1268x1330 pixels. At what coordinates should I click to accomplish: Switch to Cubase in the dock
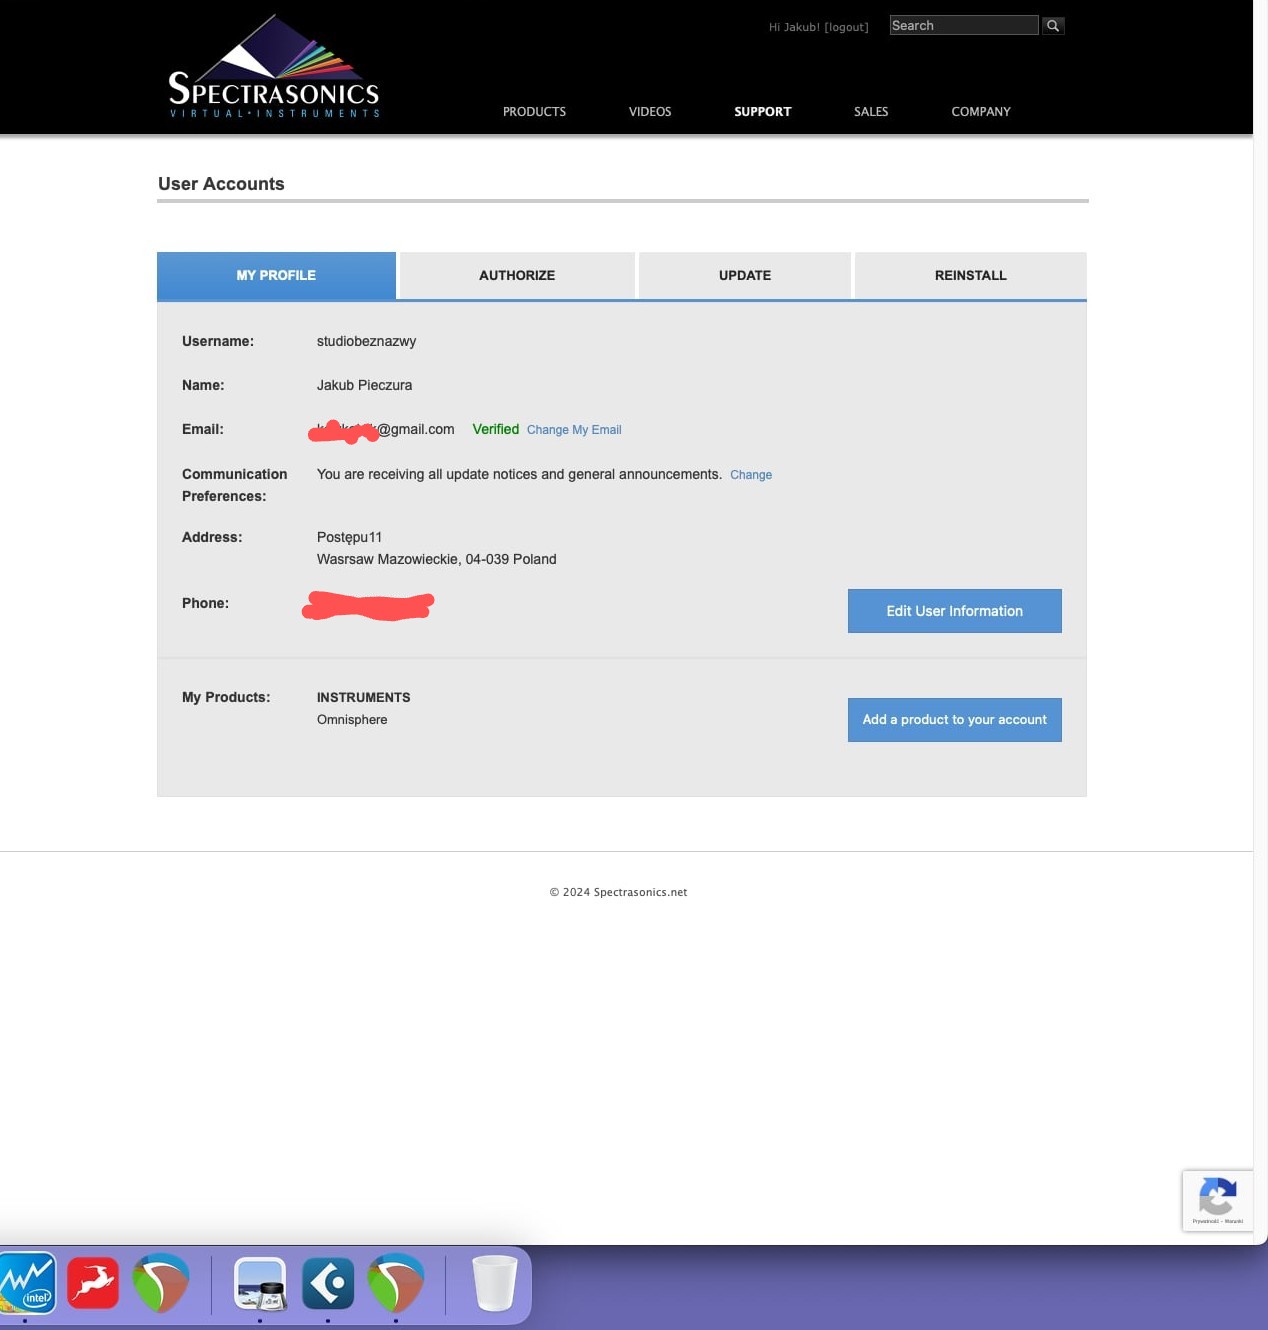[x=328, y=1283]
